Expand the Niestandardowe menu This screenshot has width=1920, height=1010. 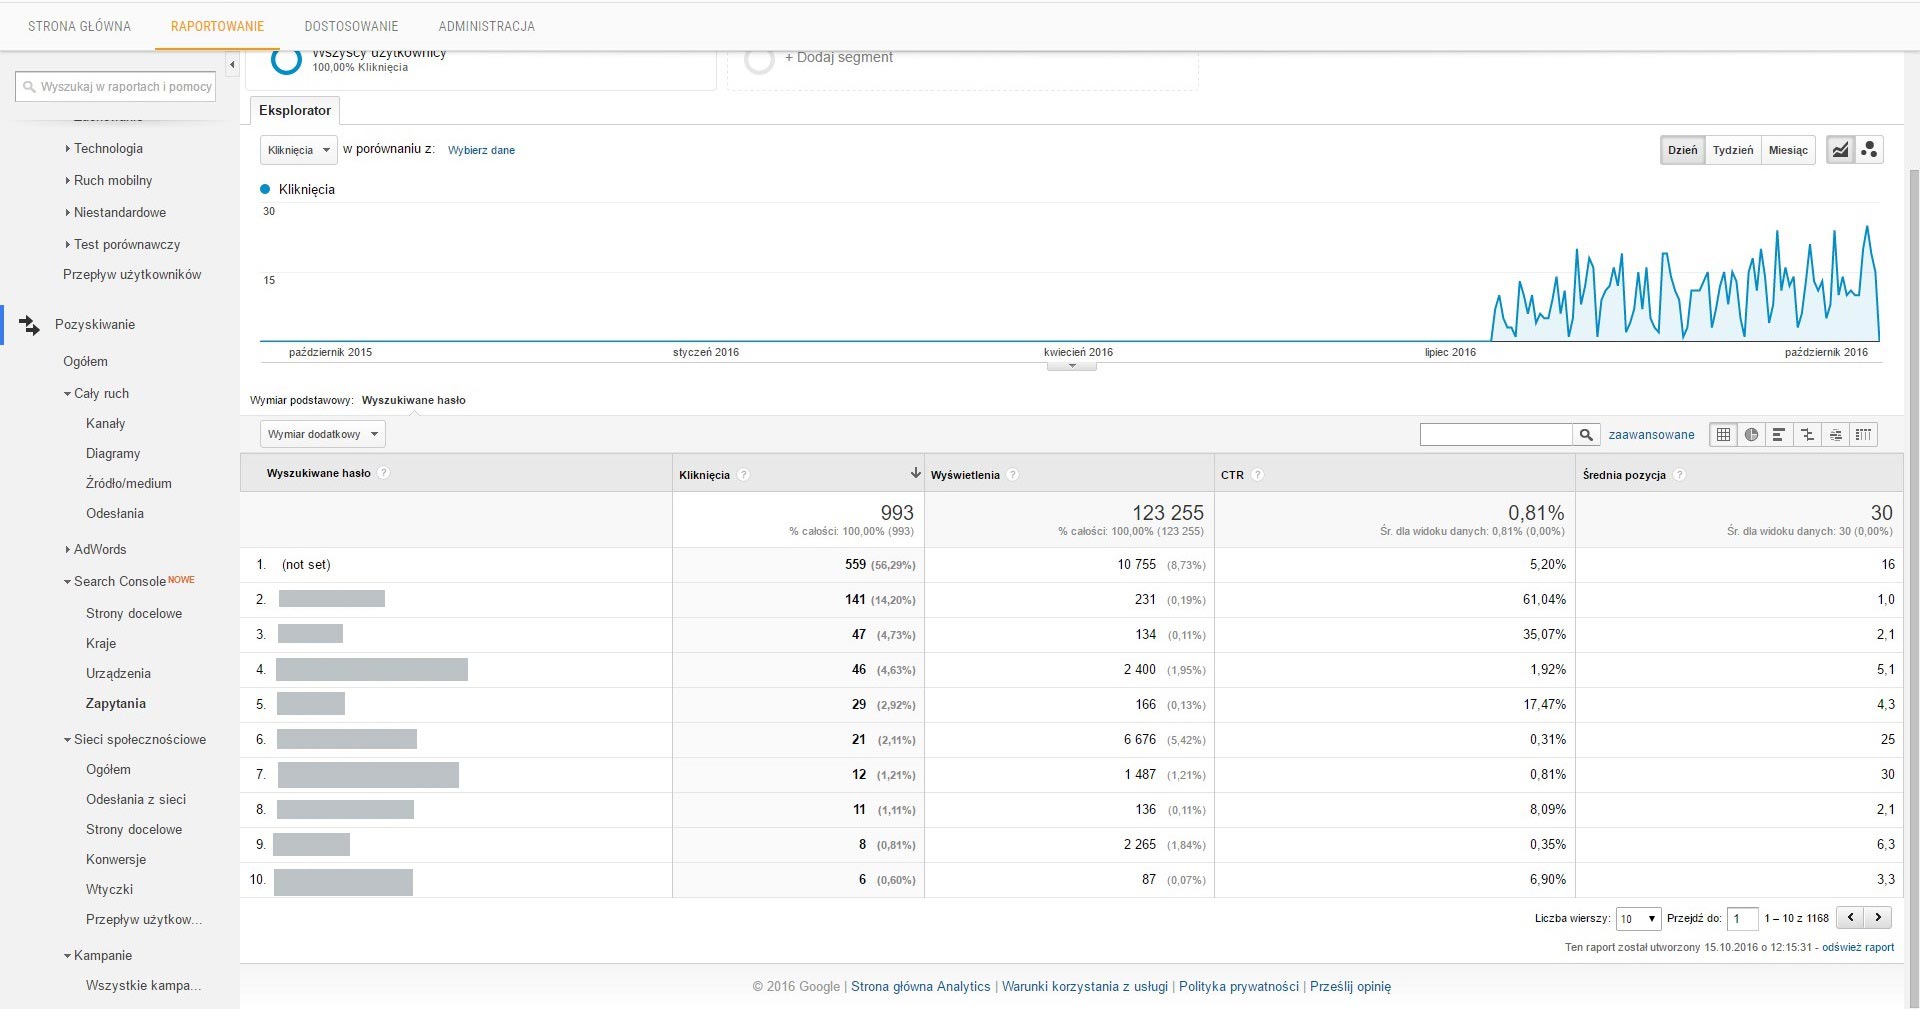pyautogui.click(x=116, y=212)
